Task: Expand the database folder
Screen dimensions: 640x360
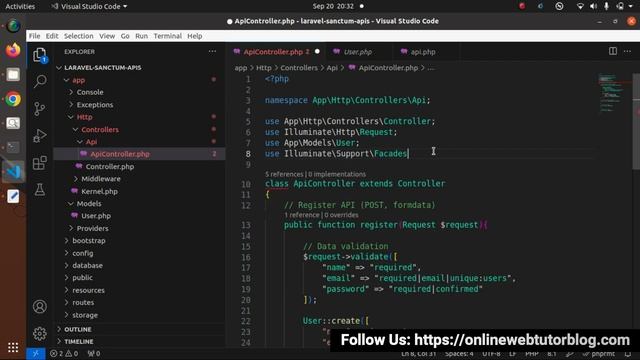Action: tap(87, 266)
